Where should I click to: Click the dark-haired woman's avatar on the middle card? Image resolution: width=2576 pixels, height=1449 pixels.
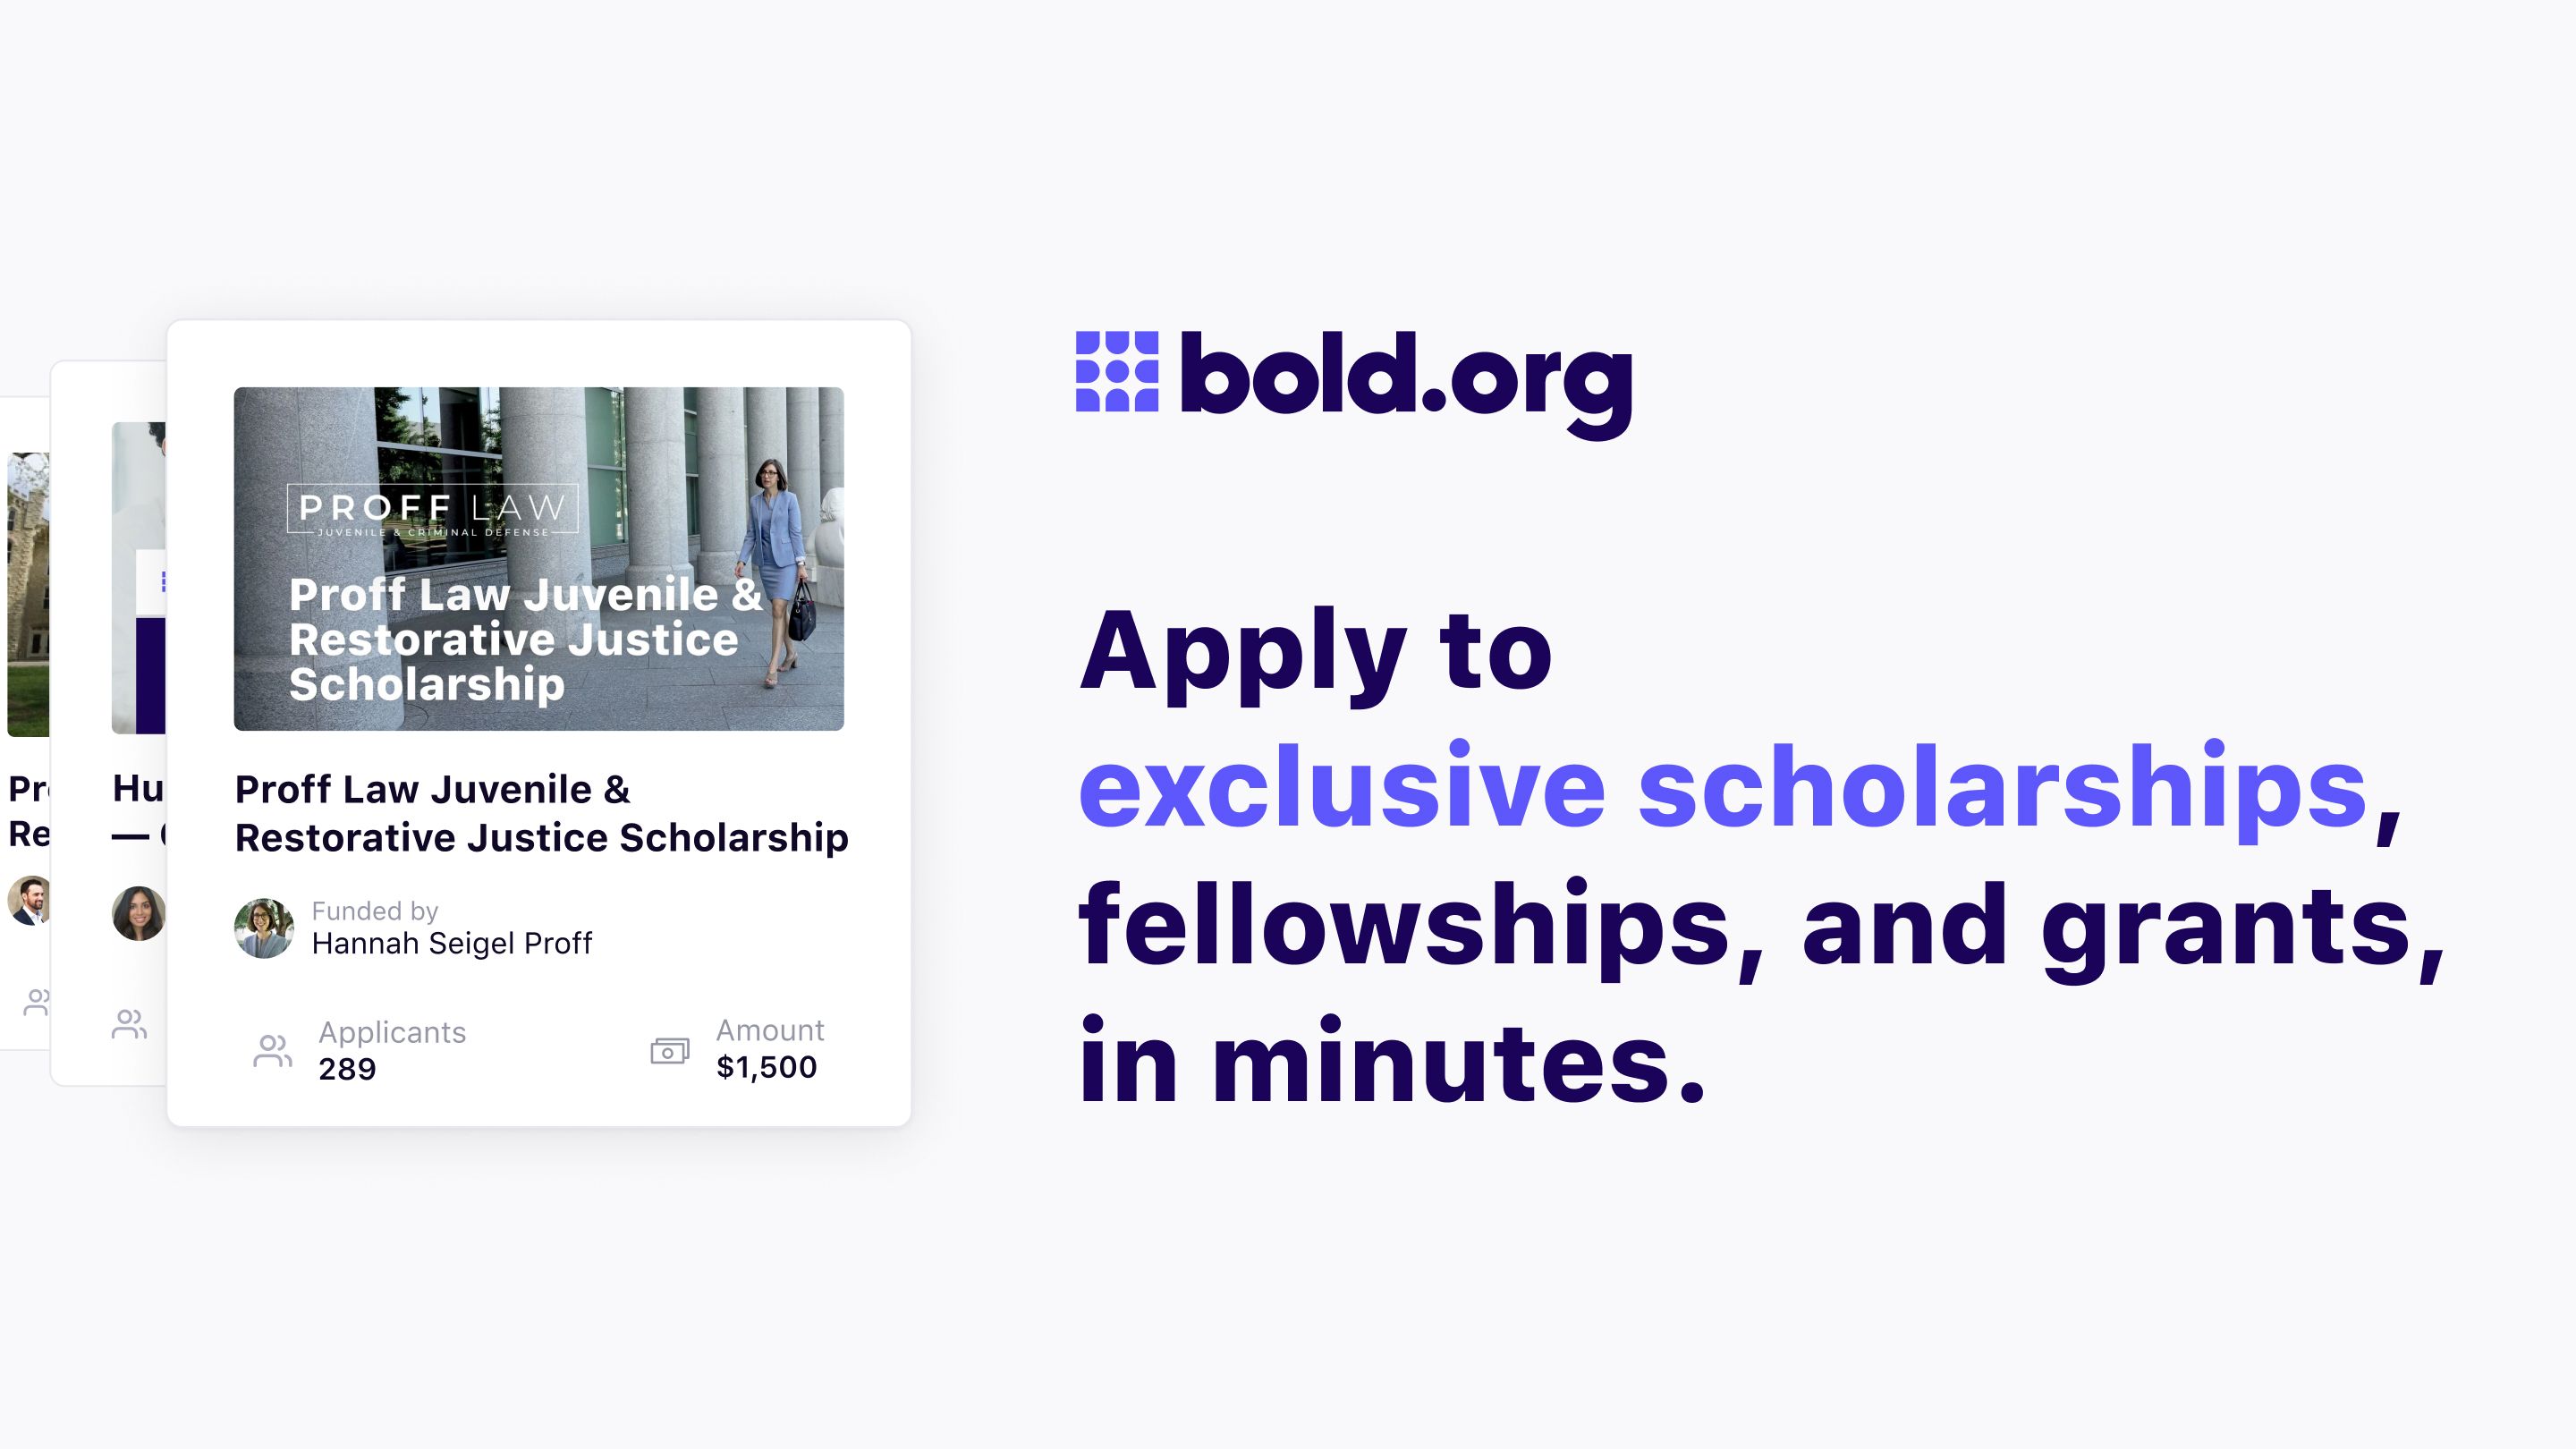(138, 913)
